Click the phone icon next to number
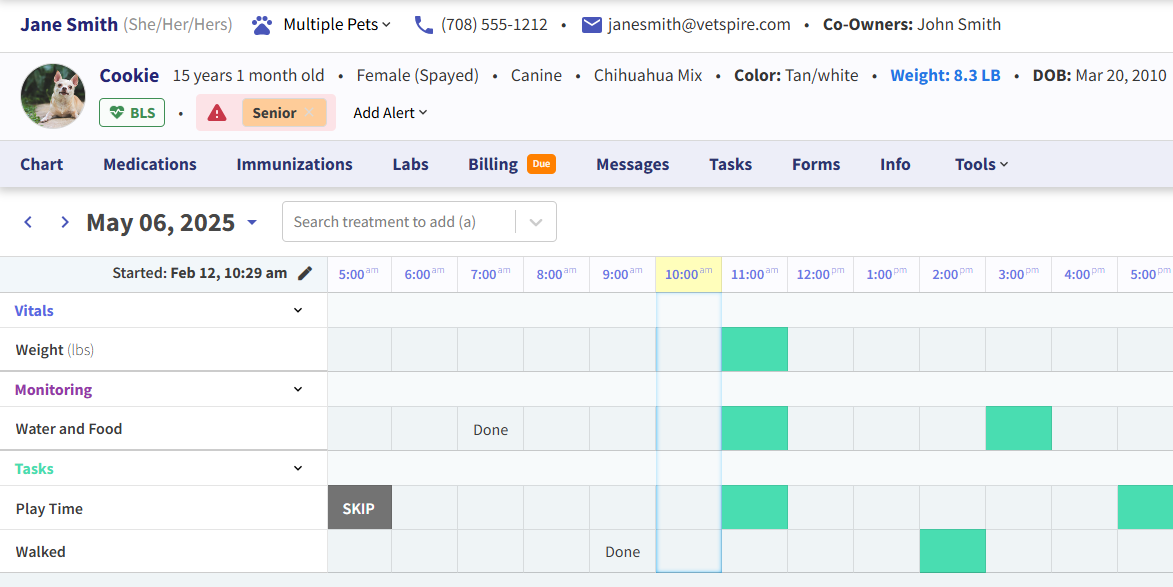 tap(424, 25)
